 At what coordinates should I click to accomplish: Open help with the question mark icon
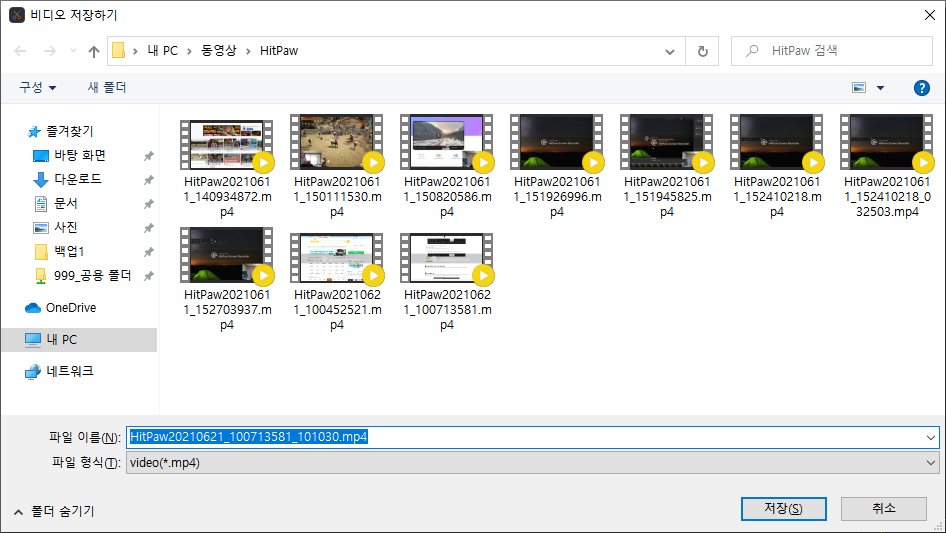click(921, 88)
